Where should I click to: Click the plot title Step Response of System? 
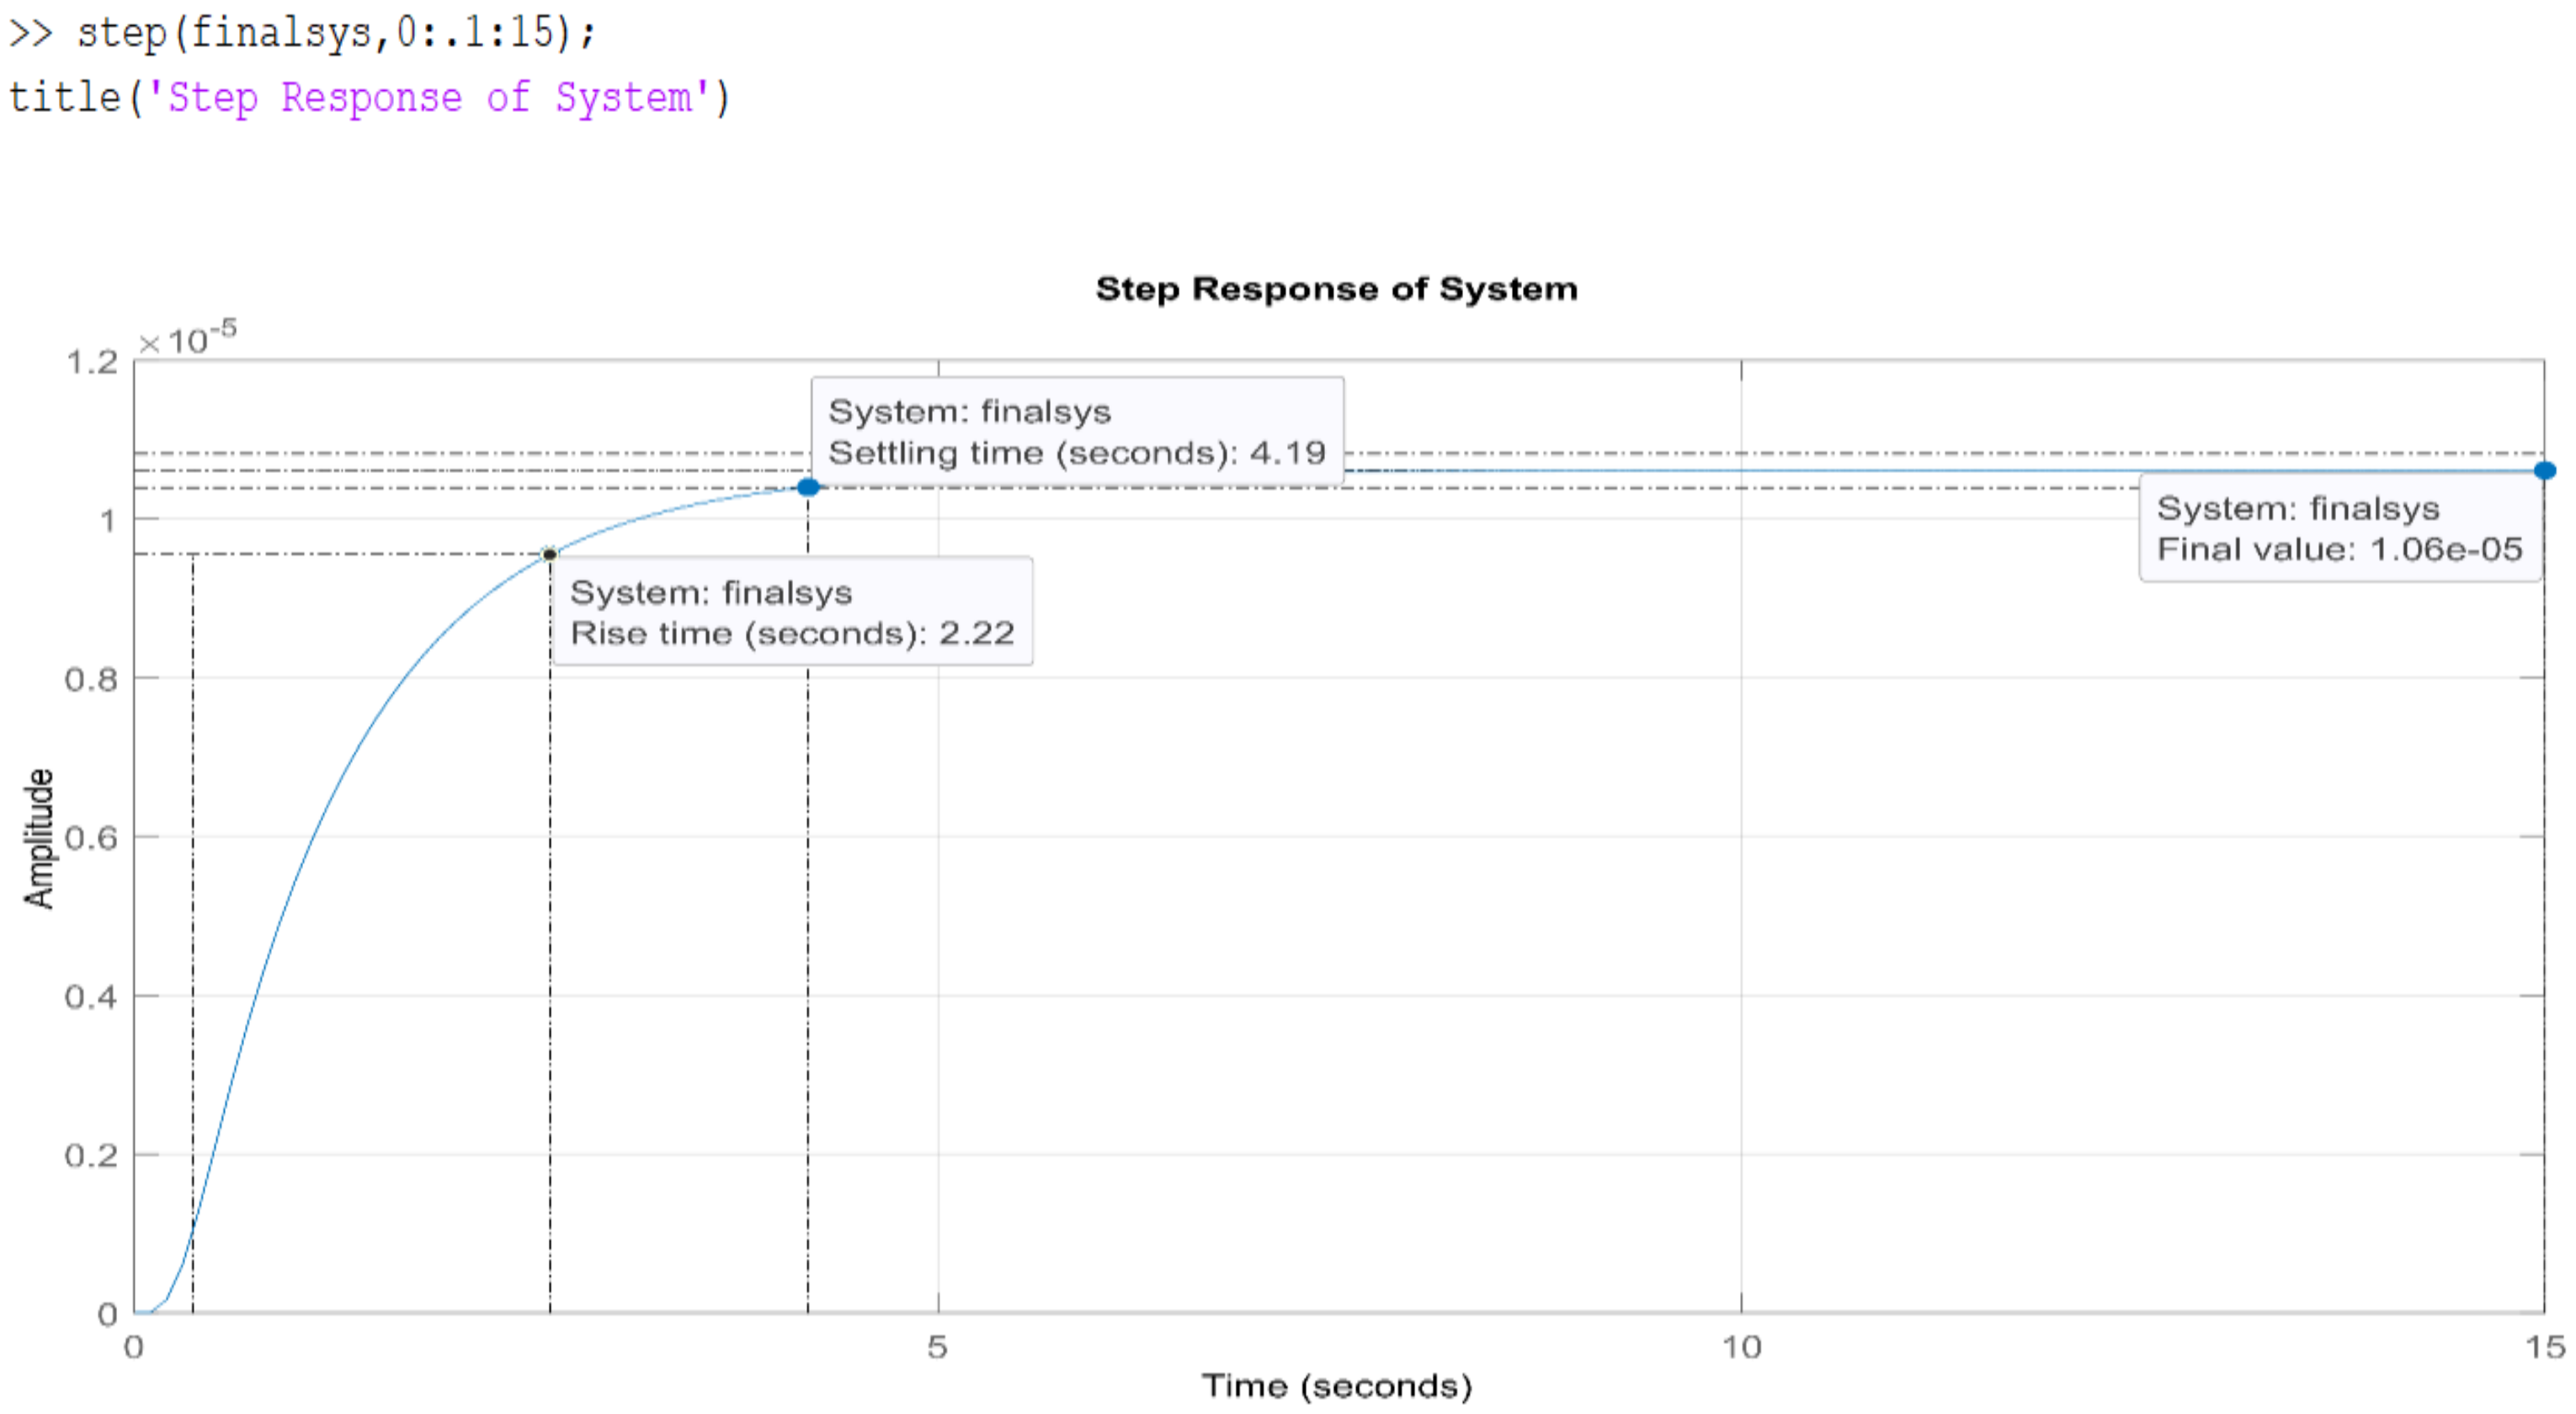[x=1336, y=289]
